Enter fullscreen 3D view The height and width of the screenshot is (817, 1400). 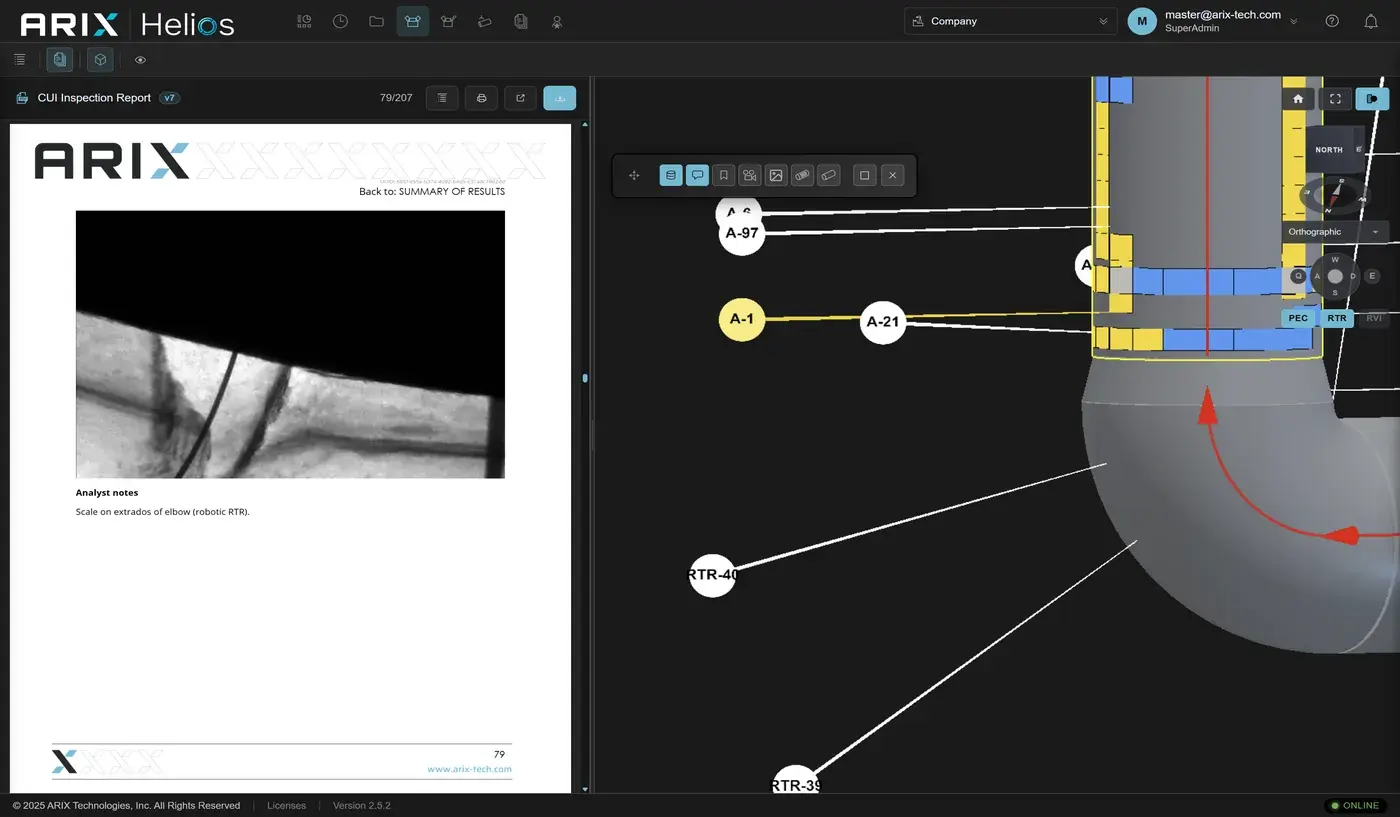(x=1335, y=99)
